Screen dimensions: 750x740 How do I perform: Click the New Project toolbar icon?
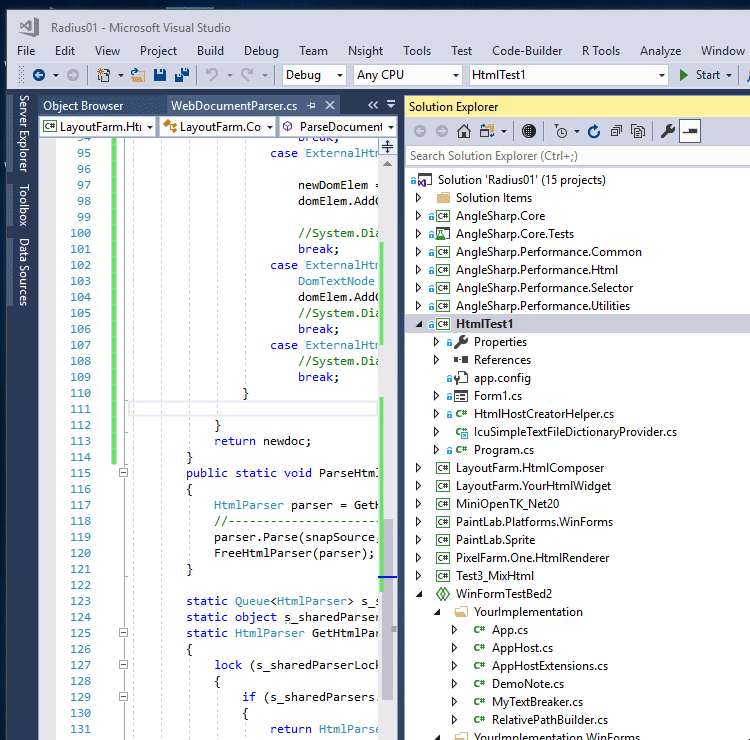pos(103,75)
